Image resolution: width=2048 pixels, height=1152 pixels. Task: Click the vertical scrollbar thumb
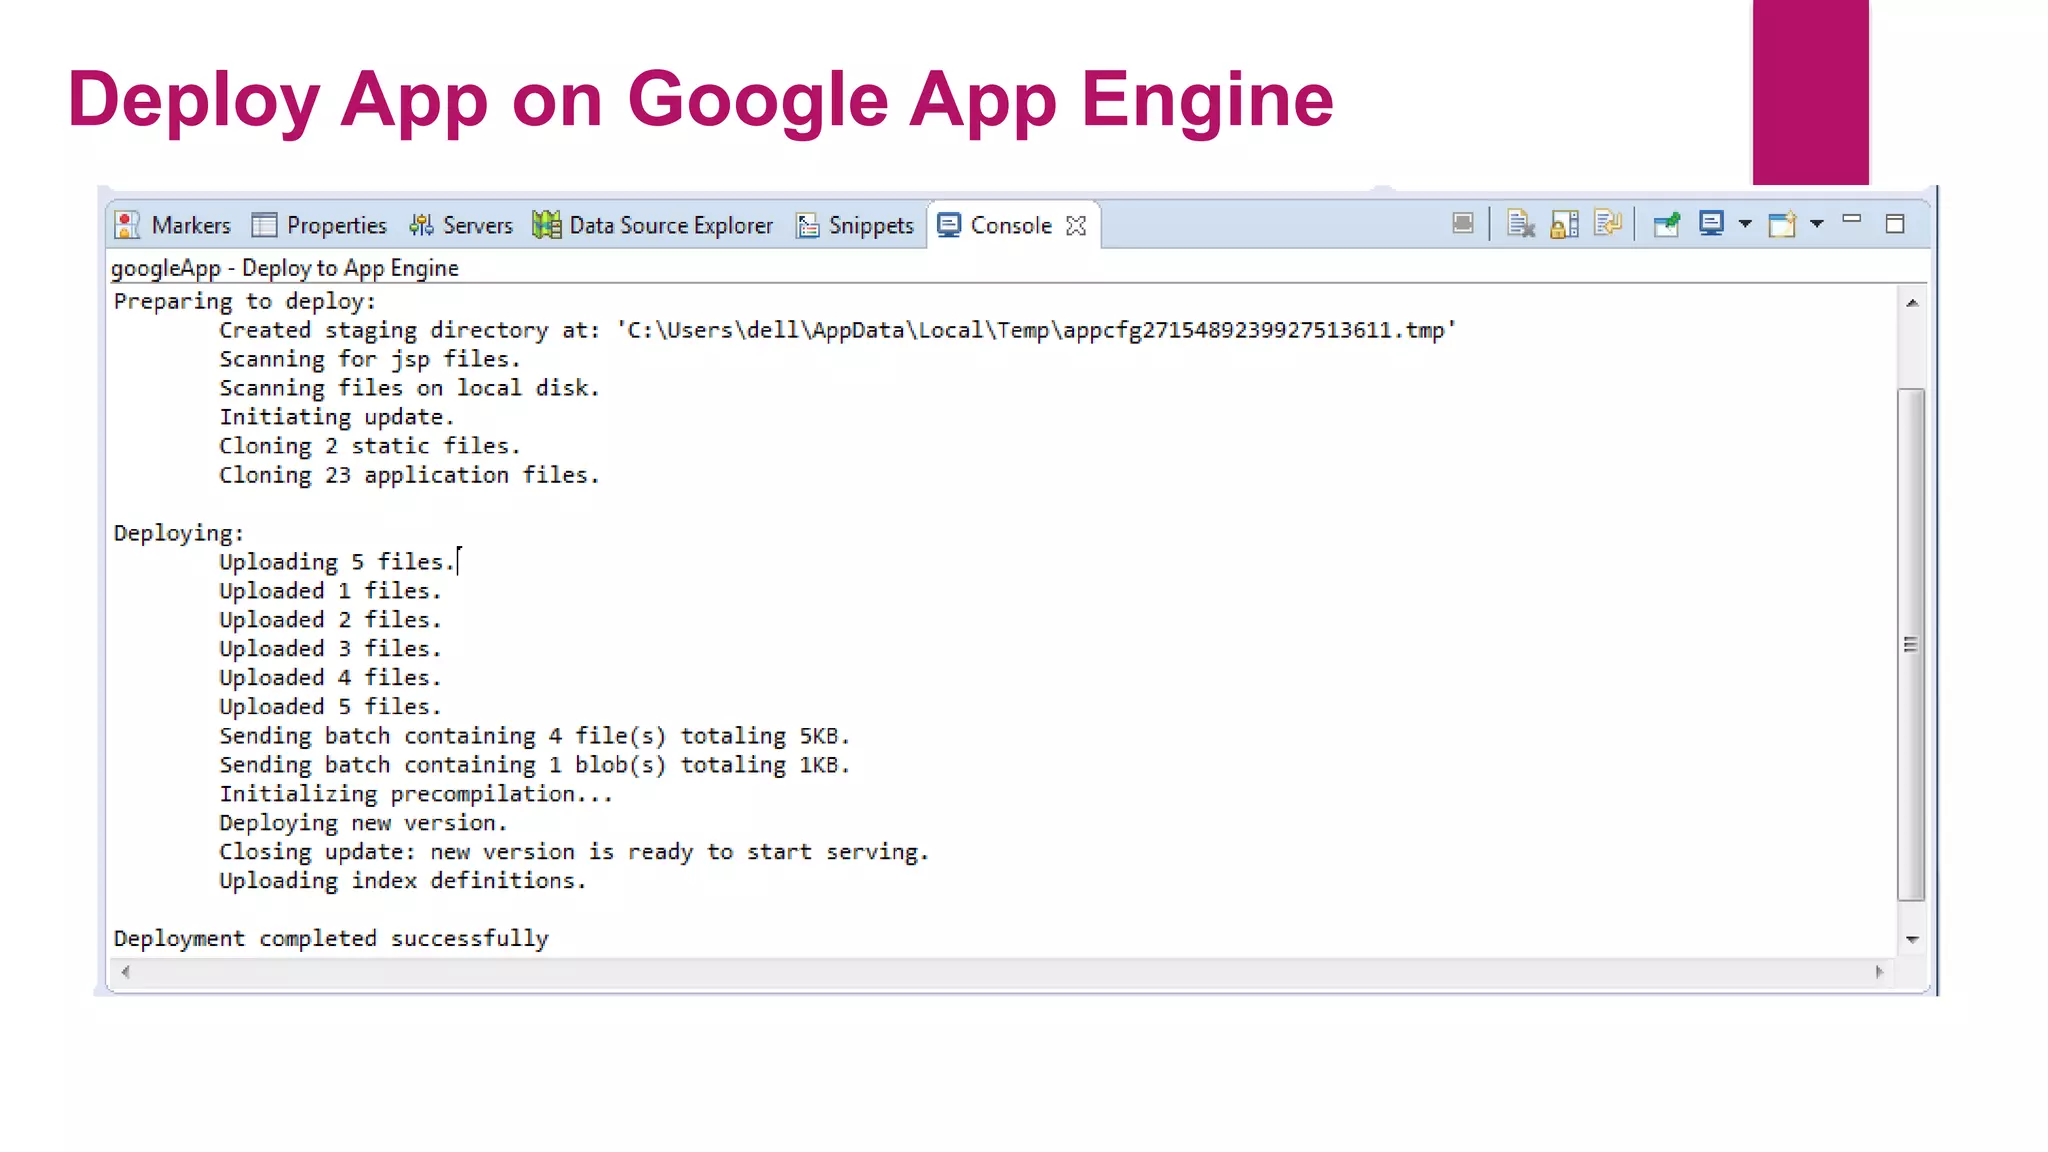1911,645
